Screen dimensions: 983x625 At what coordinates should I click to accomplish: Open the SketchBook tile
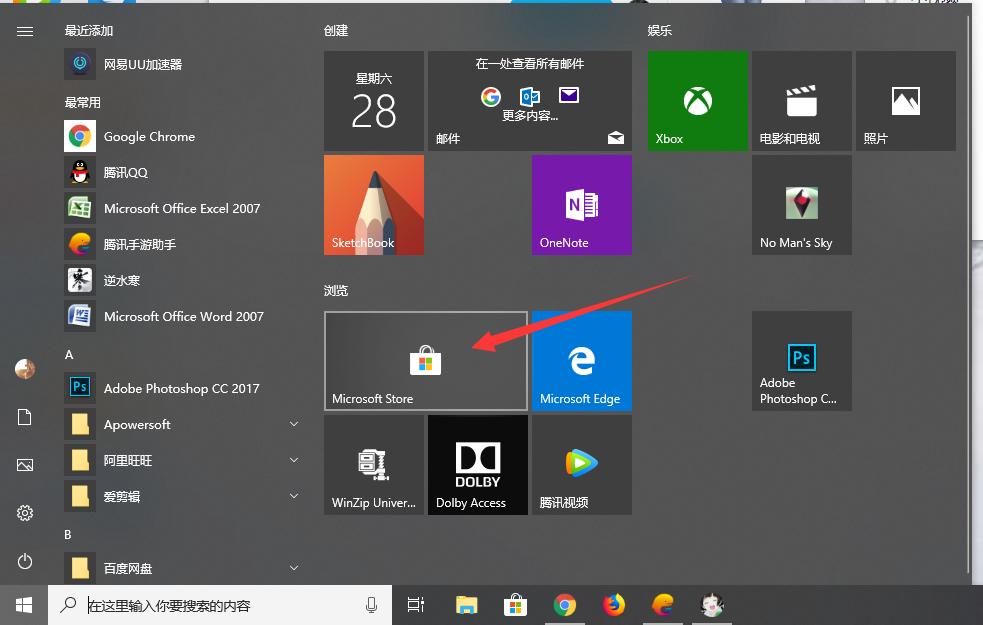point(373,205)
